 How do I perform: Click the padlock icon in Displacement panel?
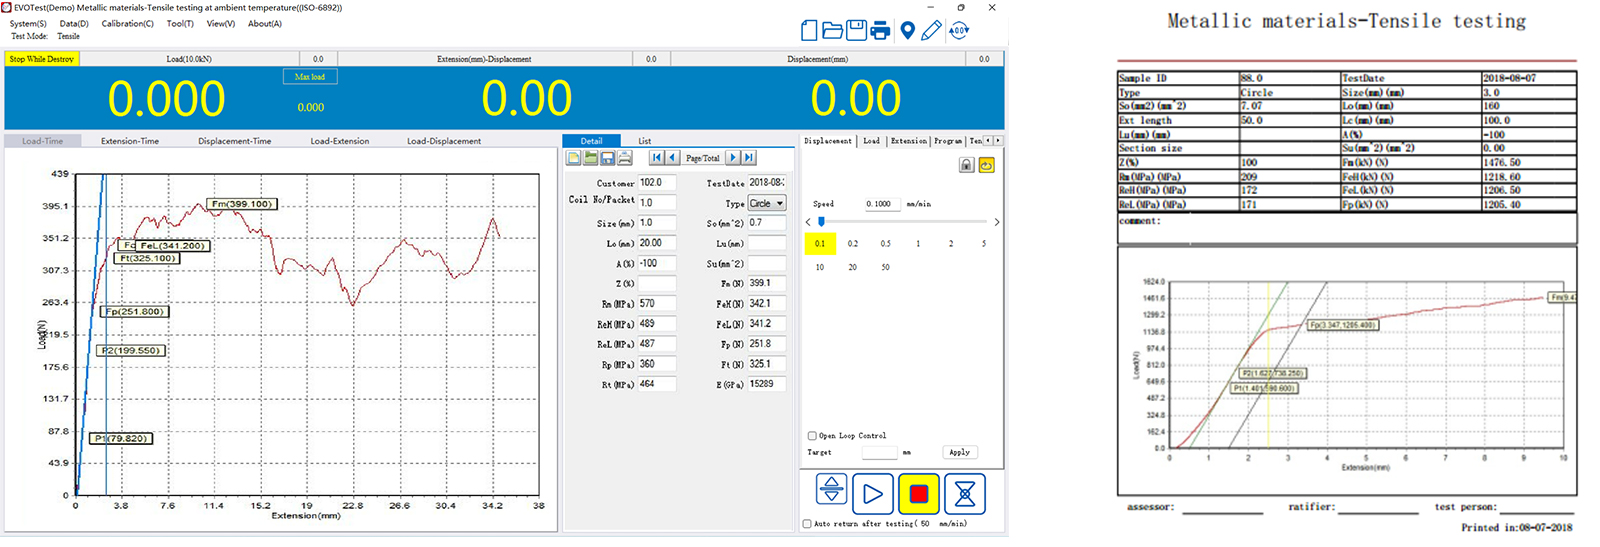pos(966,165)
